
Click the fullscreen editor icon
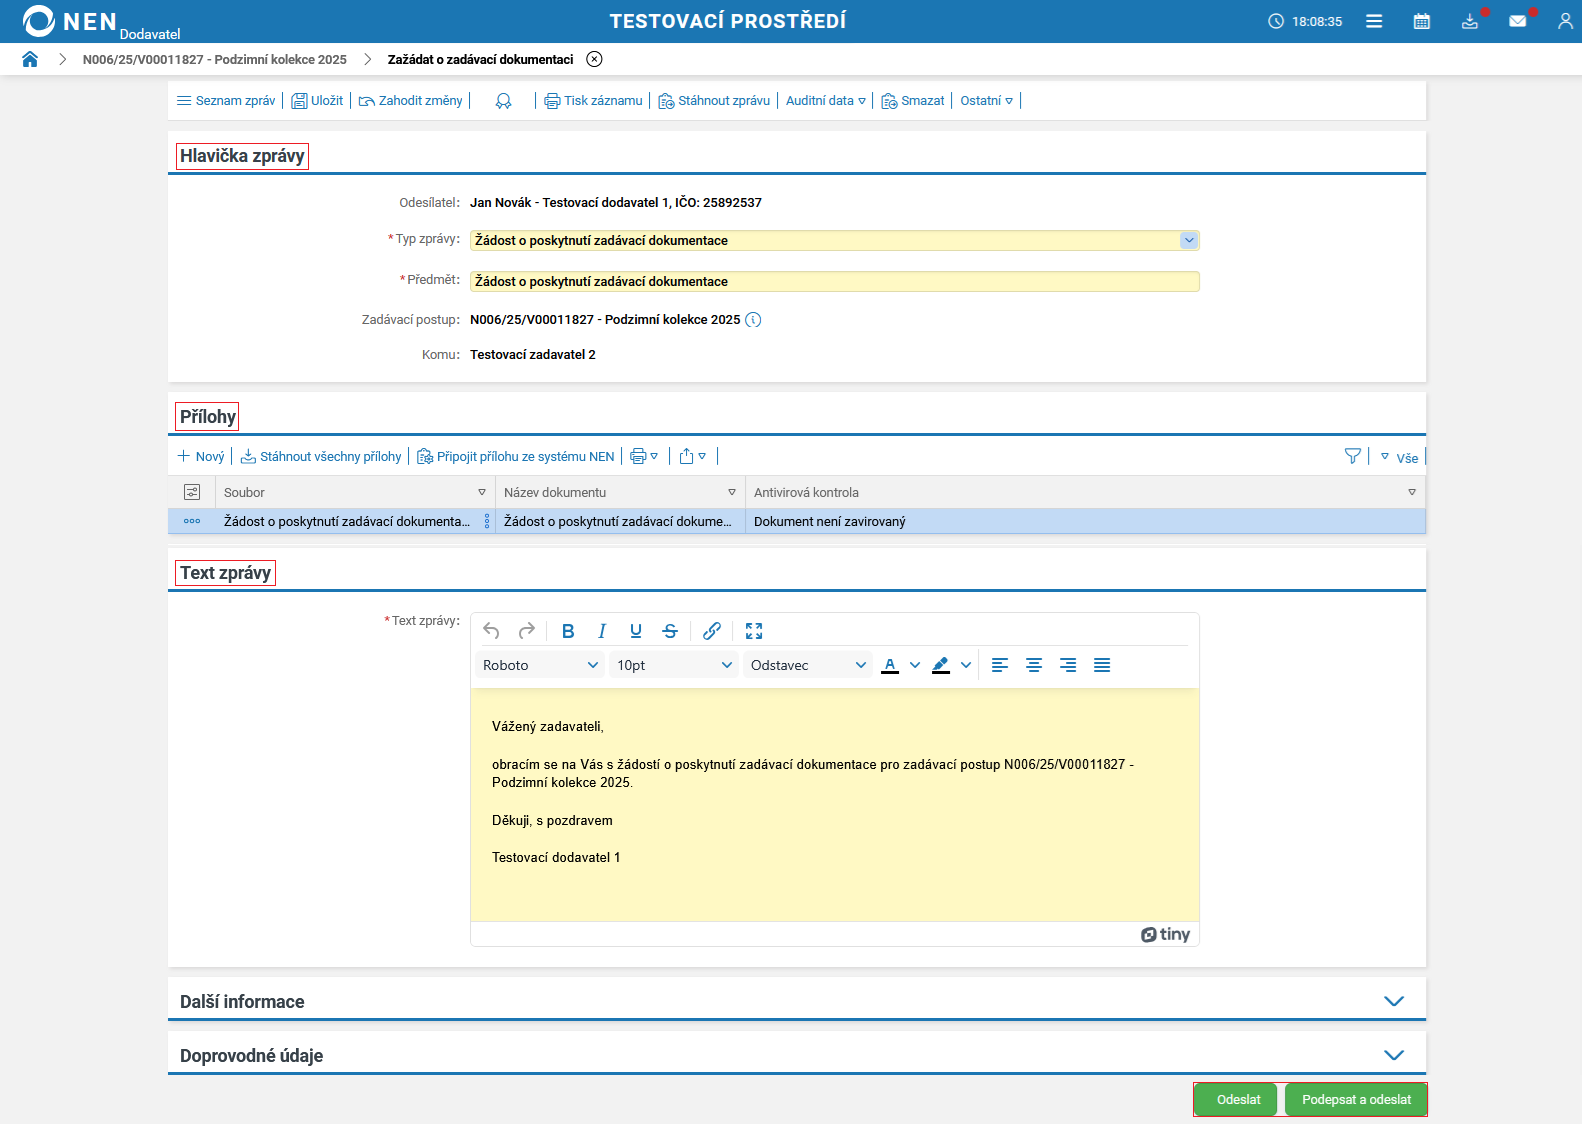754,631
